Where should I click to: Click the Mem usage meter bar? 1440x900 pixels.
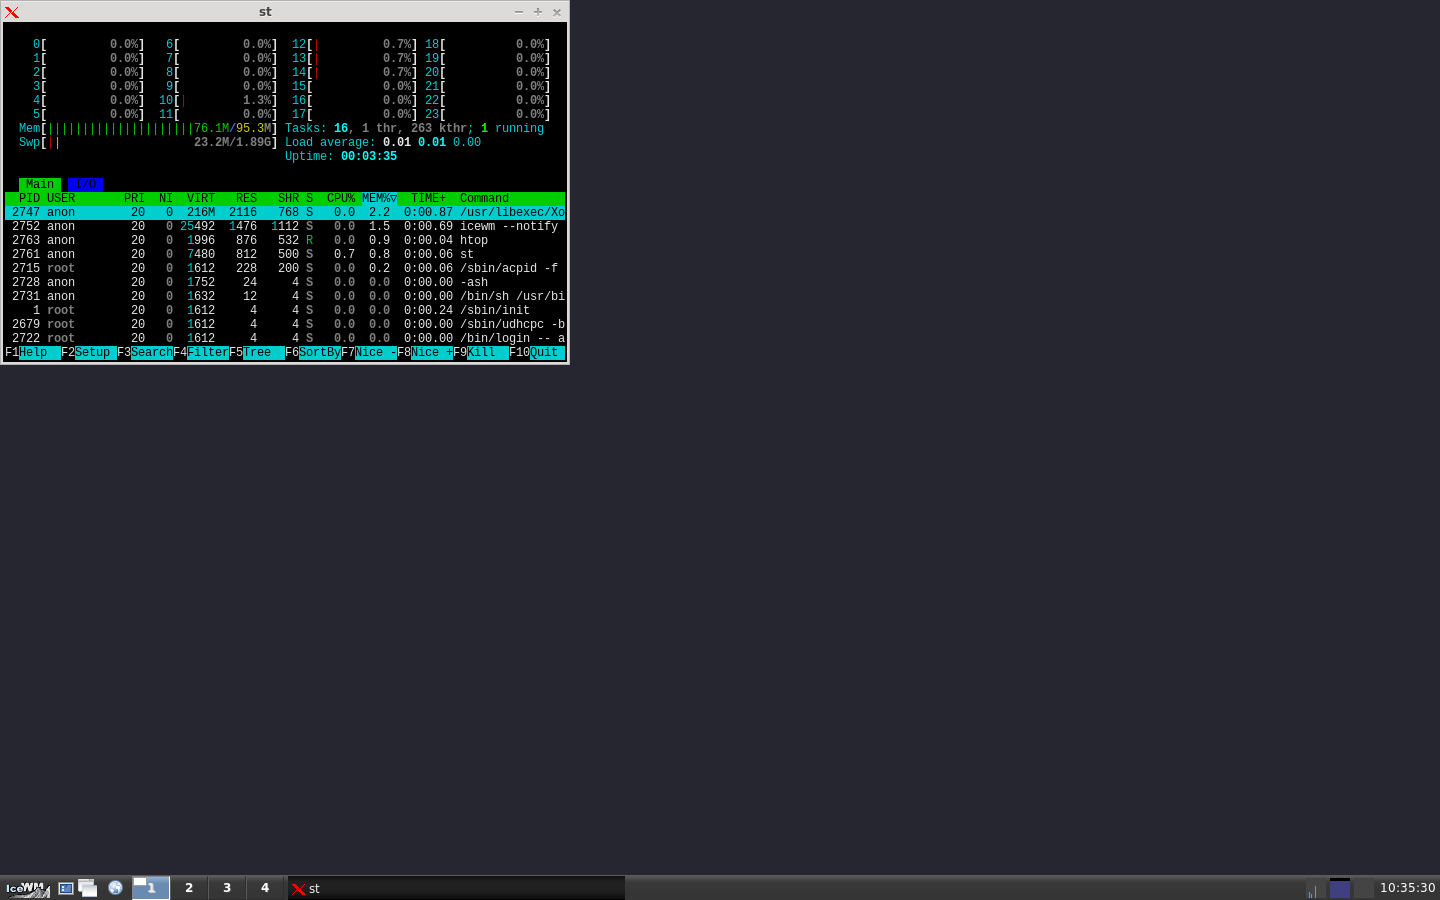tap(148, 129)
